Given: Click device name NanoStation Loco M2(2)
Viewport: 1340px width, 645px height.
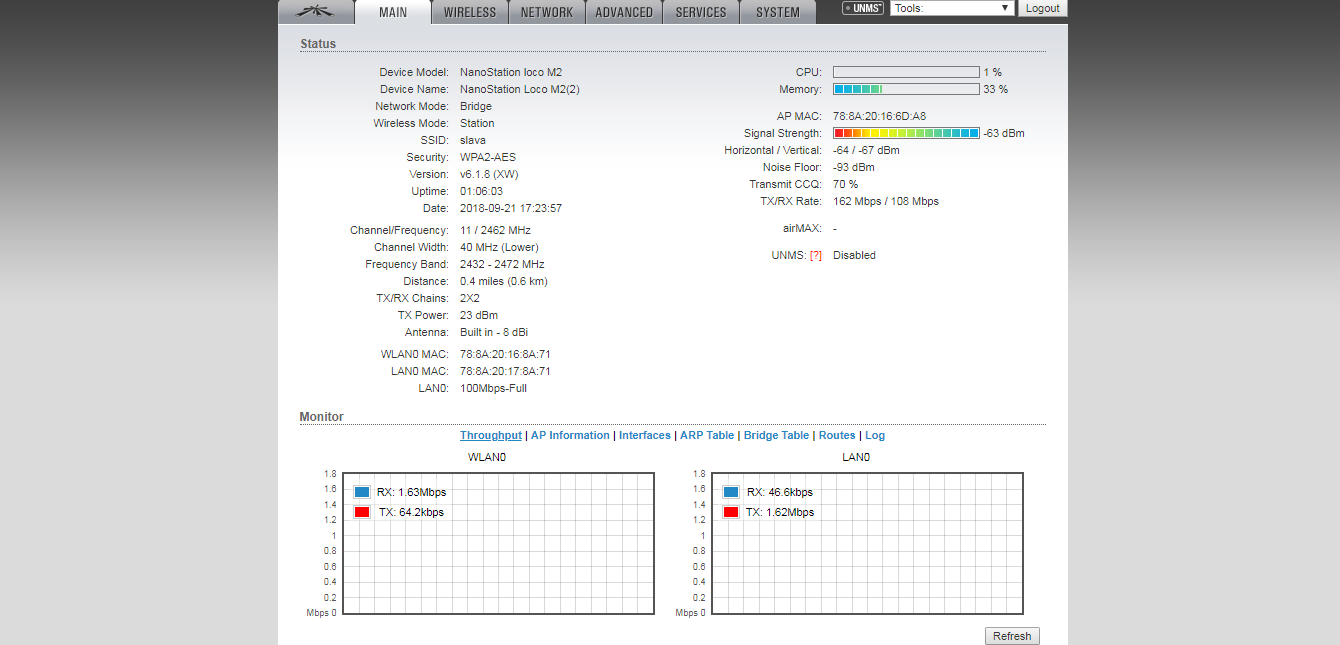Looking at the screenshot, I should [x=520, y=89].
